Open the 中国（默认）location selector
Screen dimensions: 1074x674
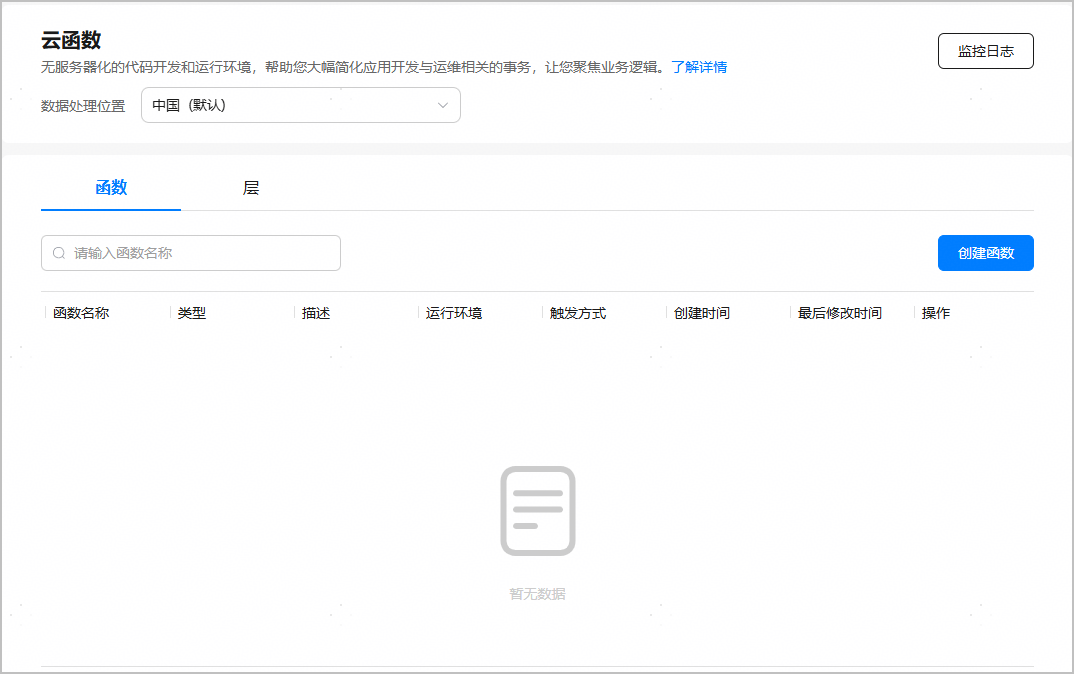click(300, 106)
